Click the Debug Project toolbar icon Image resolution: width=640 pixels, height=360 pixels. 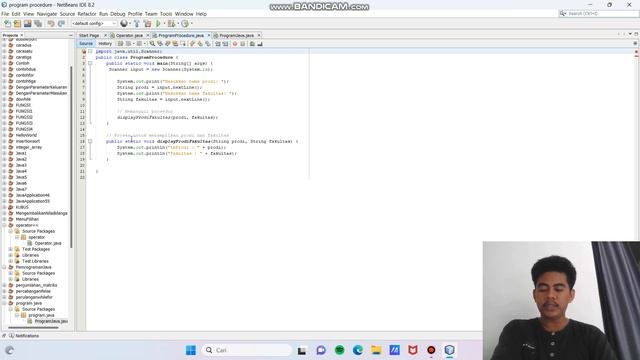171,24
